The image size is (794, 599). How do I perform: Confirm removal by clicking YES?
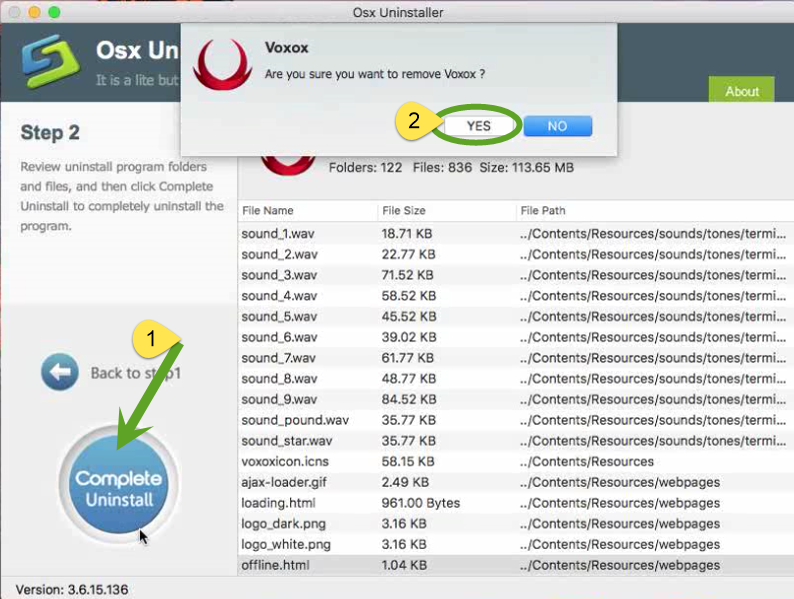pos(479,126)
